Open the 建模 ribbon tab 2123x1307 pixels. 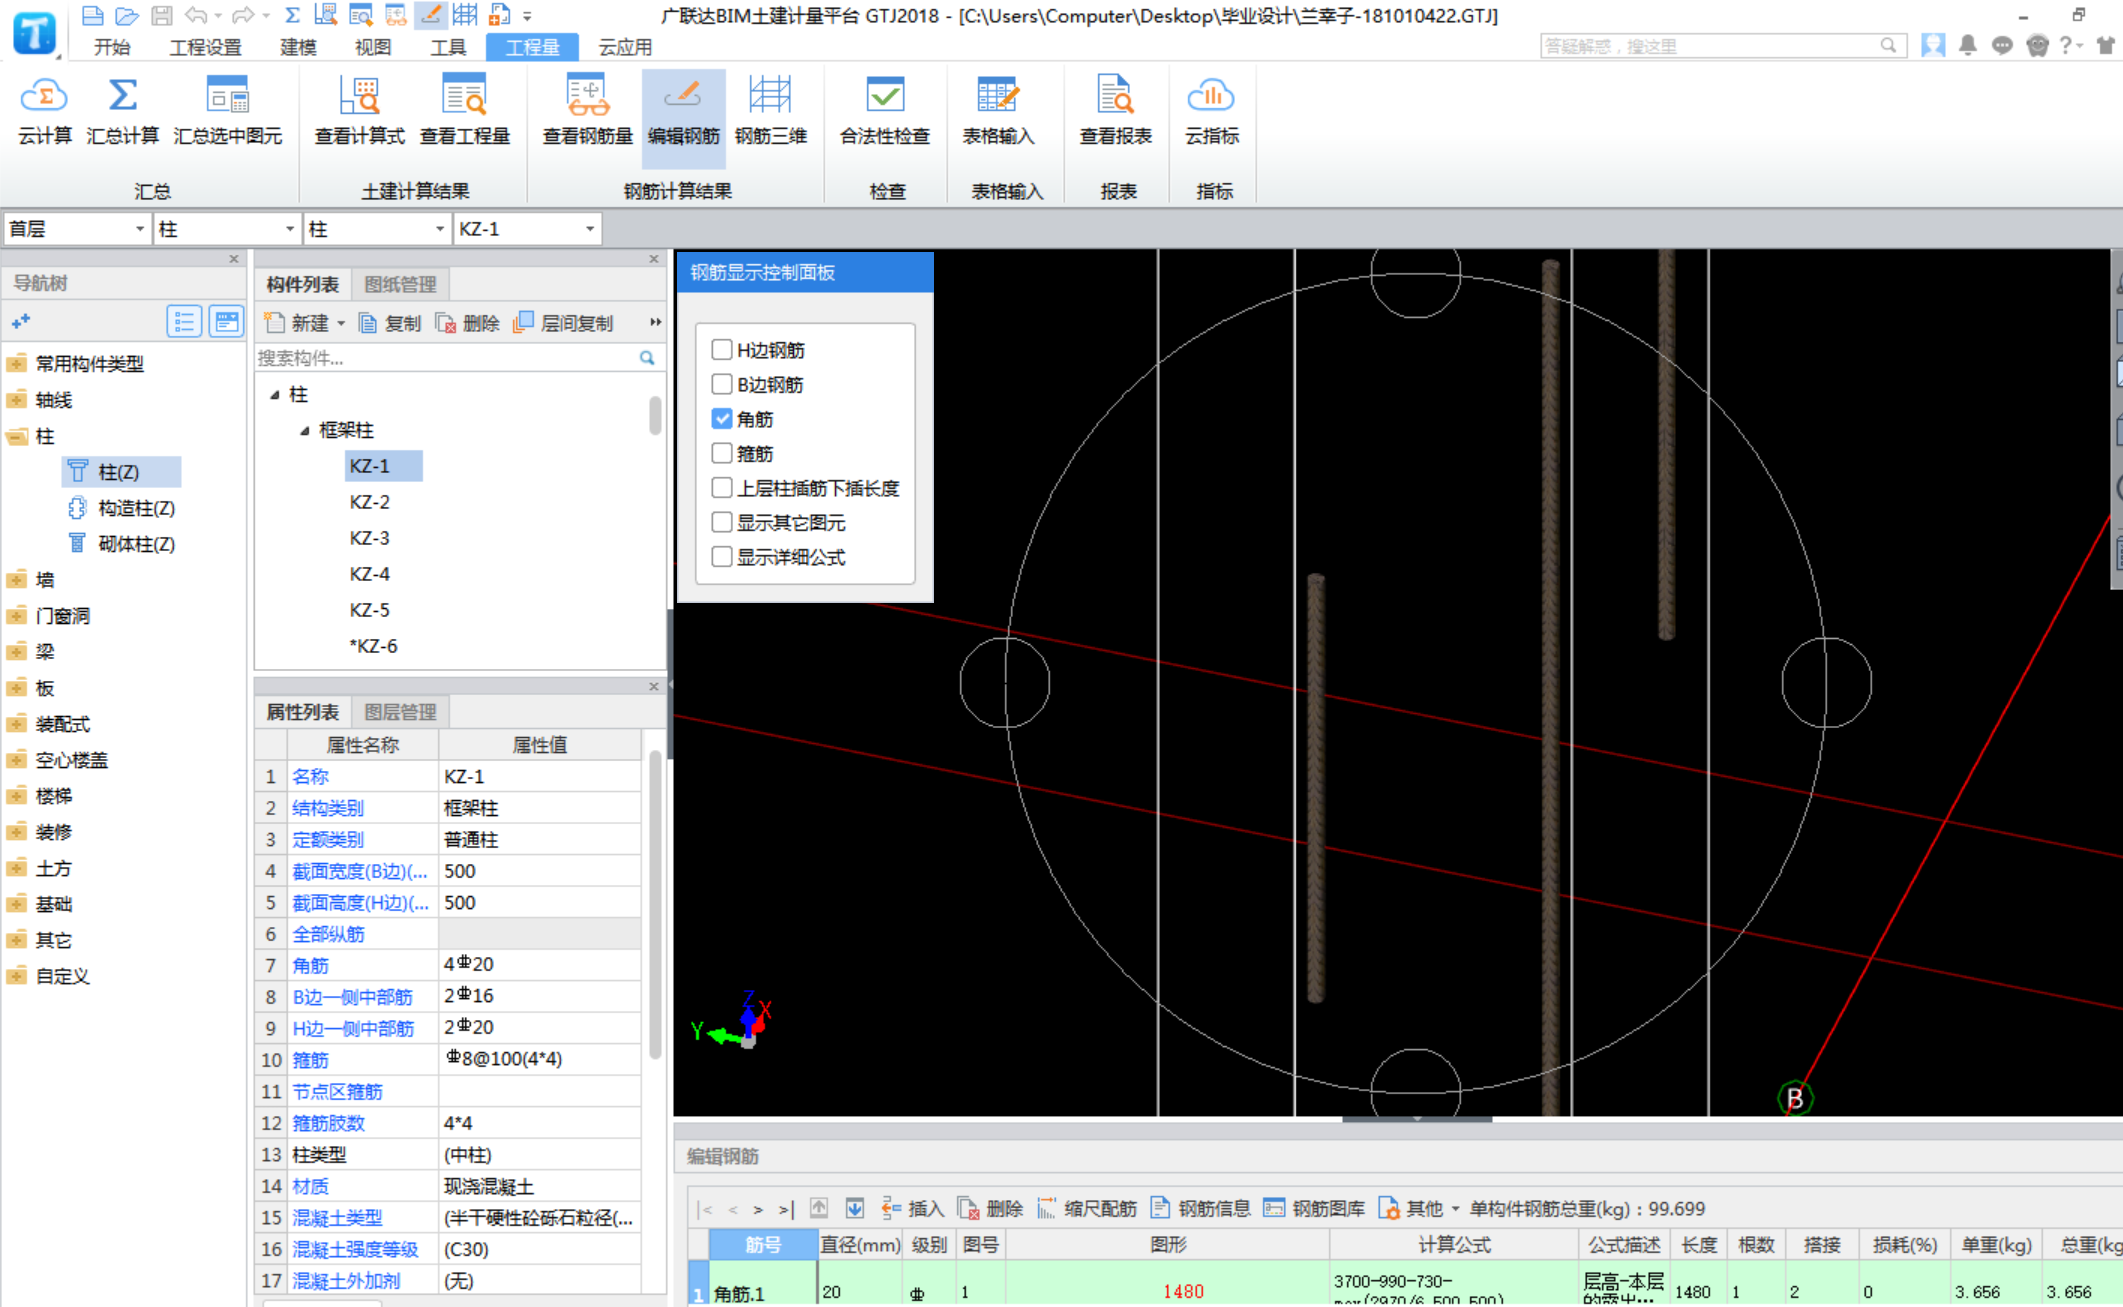coord(298,47)
